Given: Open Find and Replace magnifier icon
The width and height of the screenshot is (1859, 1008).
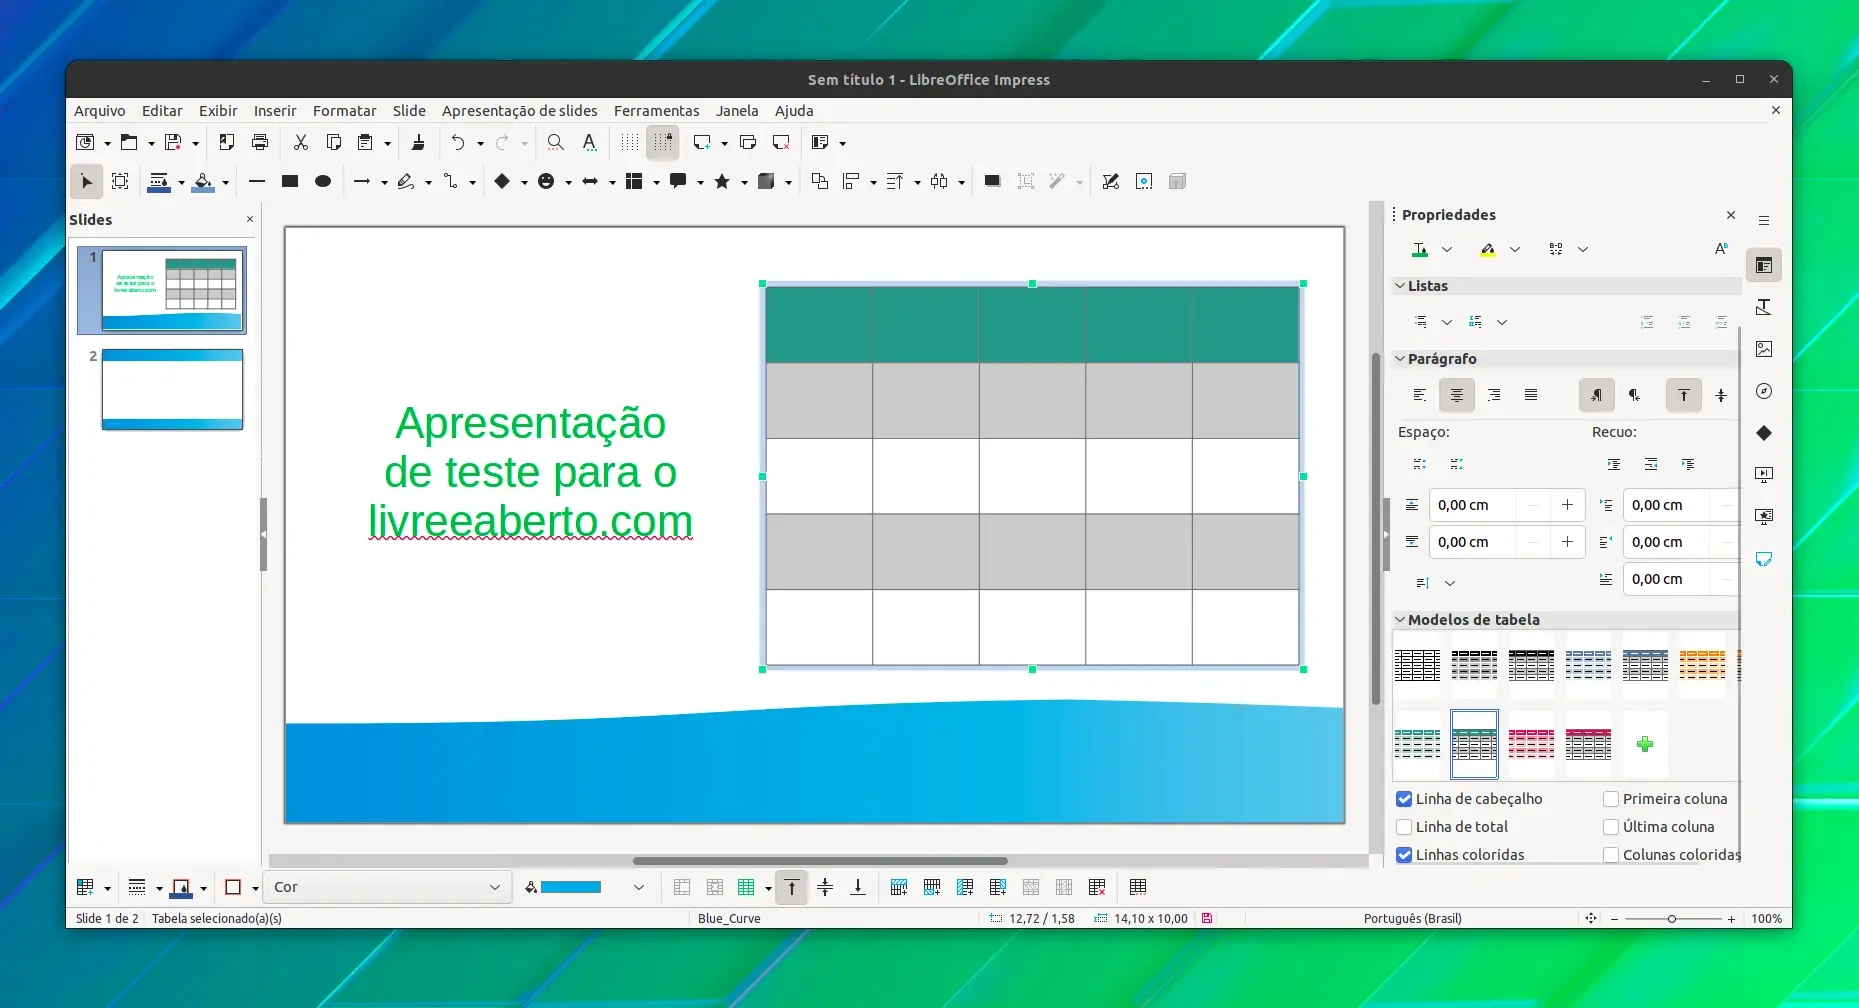Looking at the screenshot, I should pyautogui.click(x=555, y=142).
